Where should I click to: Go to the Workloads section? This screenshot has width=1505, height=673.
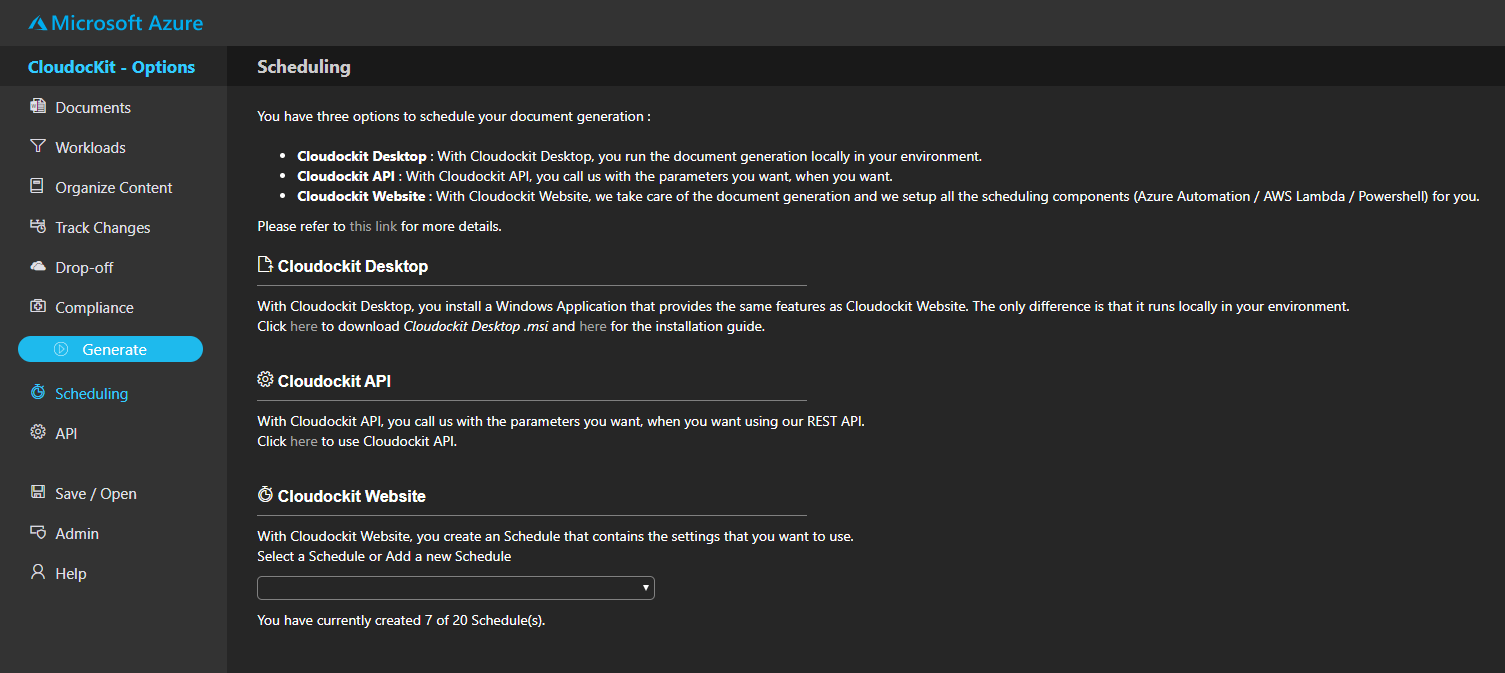90,148
